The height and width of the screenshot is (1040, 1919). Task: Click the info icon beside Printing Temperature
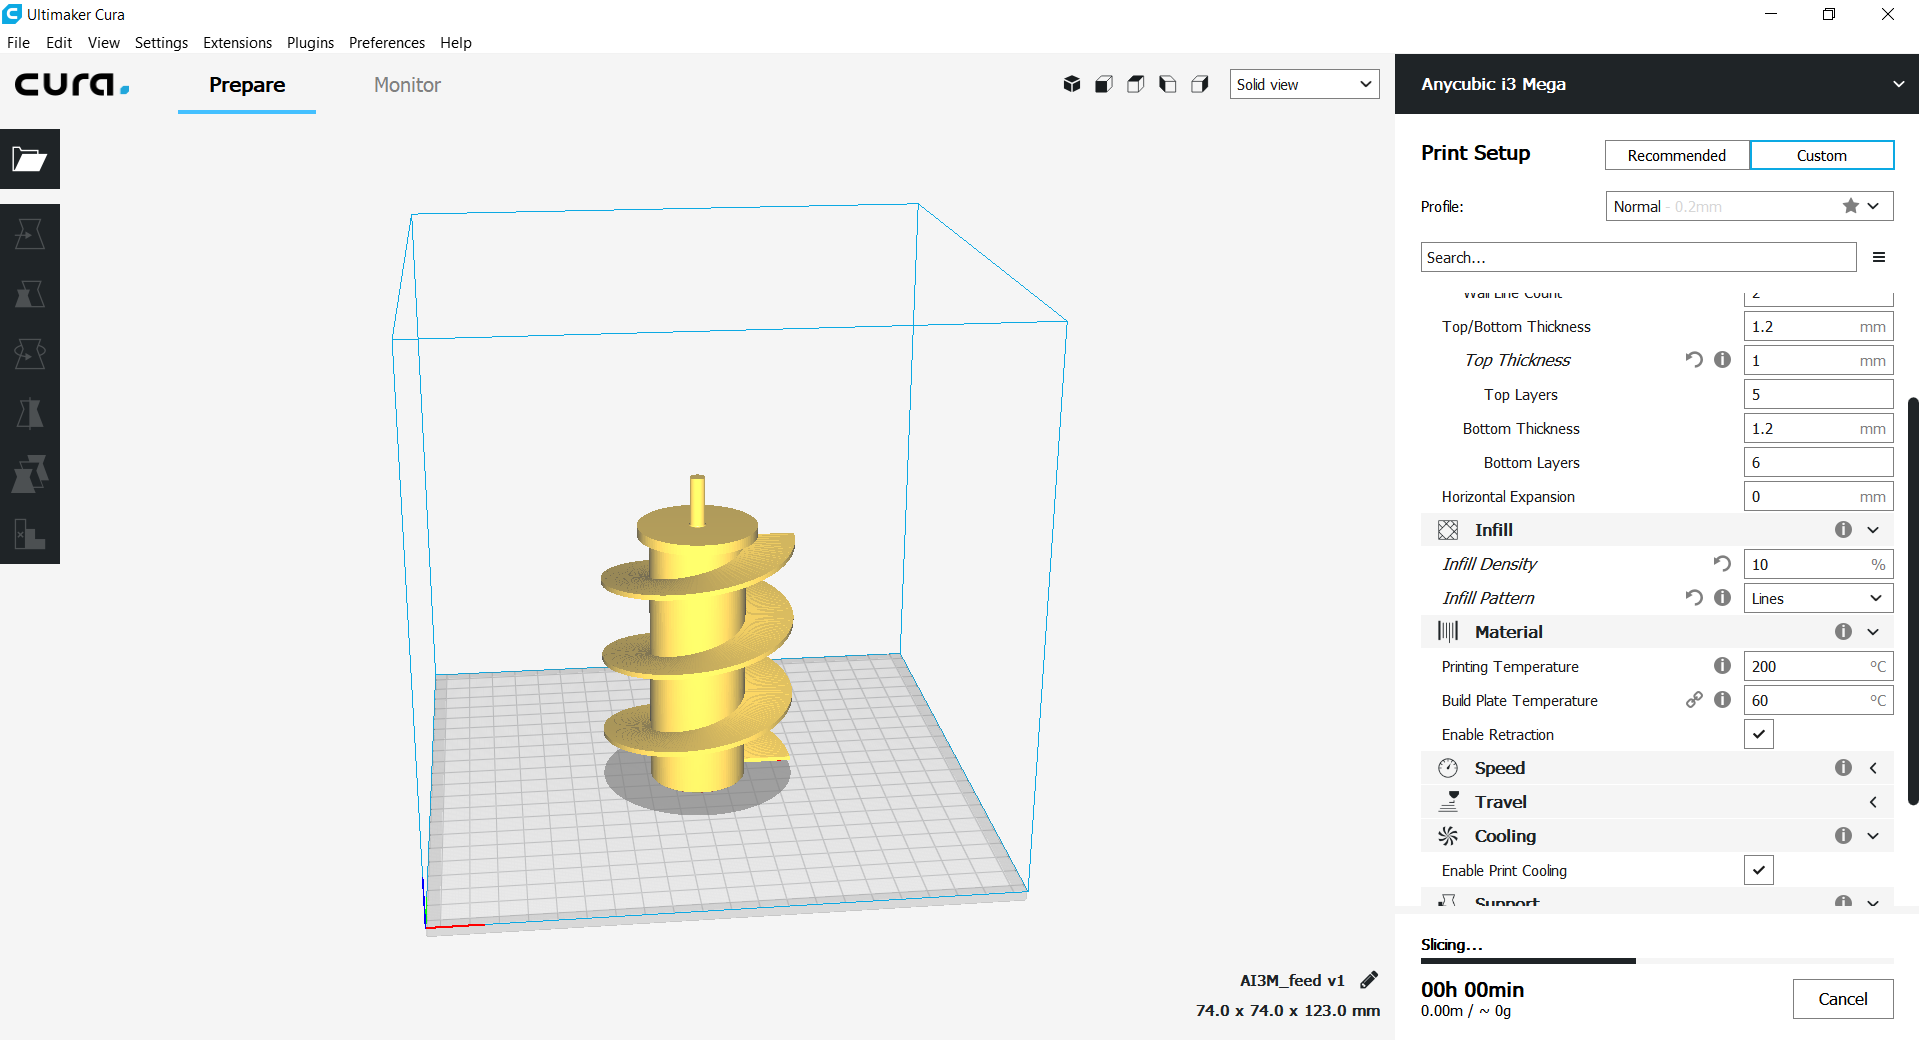pyautogui.click(x=1722, y=666)
